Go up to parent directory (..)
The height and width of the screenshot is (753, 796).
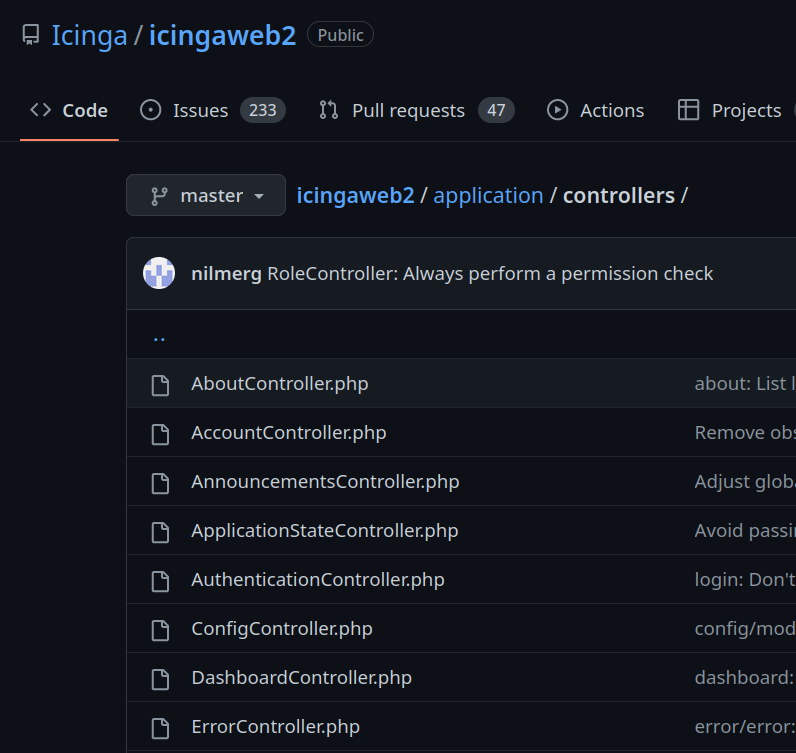click(159, 336)
